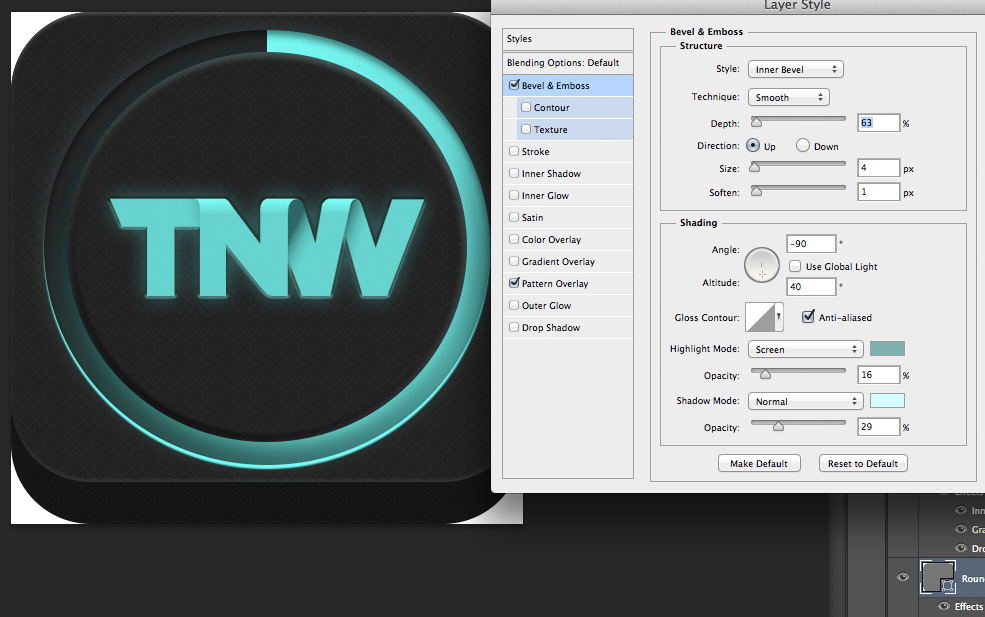Open the Shadow Mode color swatch
This screenshot has width=985, height=617.
tap(887, 400)
